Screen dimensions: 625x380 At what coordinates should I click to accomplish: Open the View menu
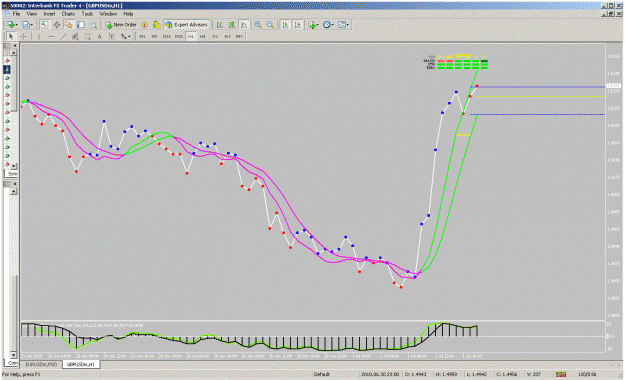[x=32, y=14]
